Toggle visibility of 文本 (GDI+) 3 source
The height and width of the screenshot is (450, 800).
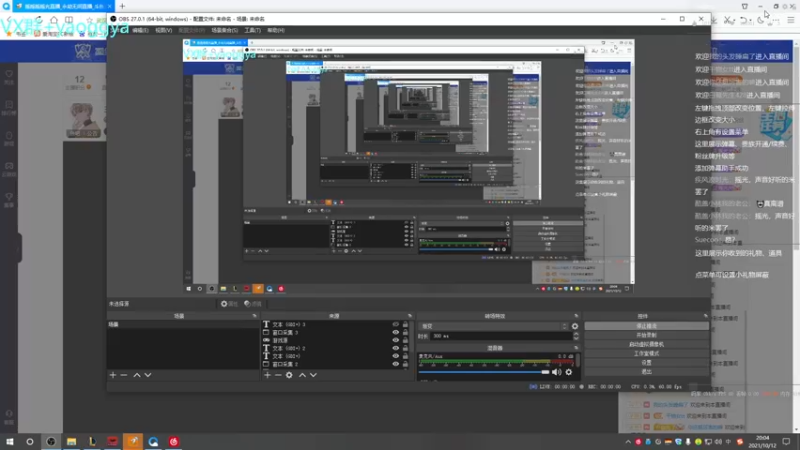395,324
